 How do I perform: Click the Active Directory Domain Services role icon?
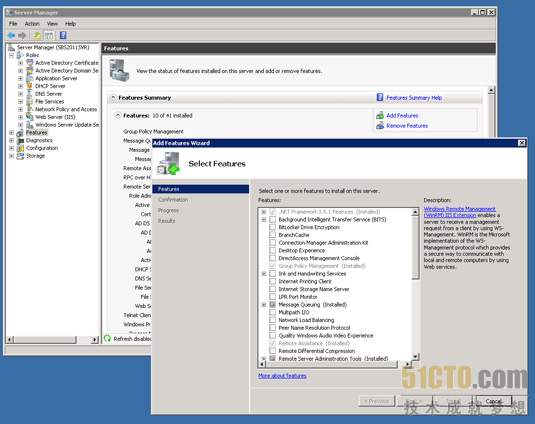click(30, 71)
